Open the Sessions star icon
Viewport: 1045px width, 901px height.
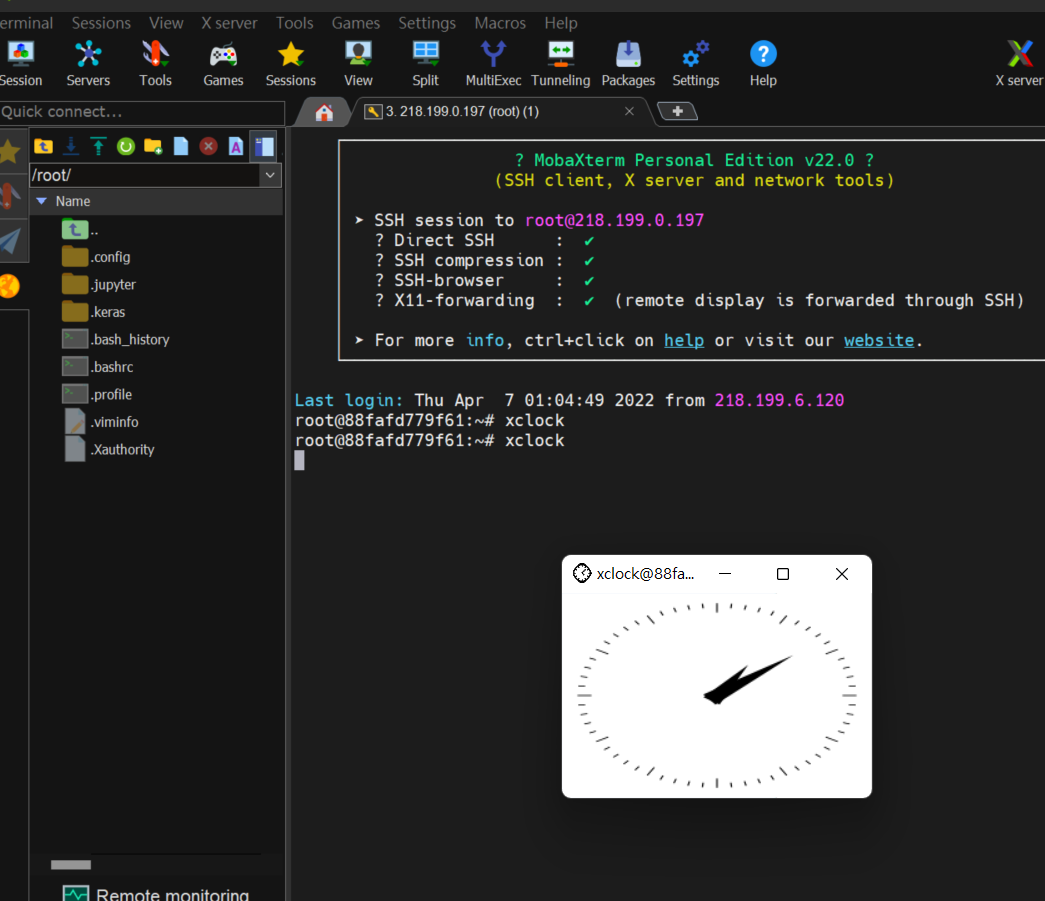click(x=291, y=64)
